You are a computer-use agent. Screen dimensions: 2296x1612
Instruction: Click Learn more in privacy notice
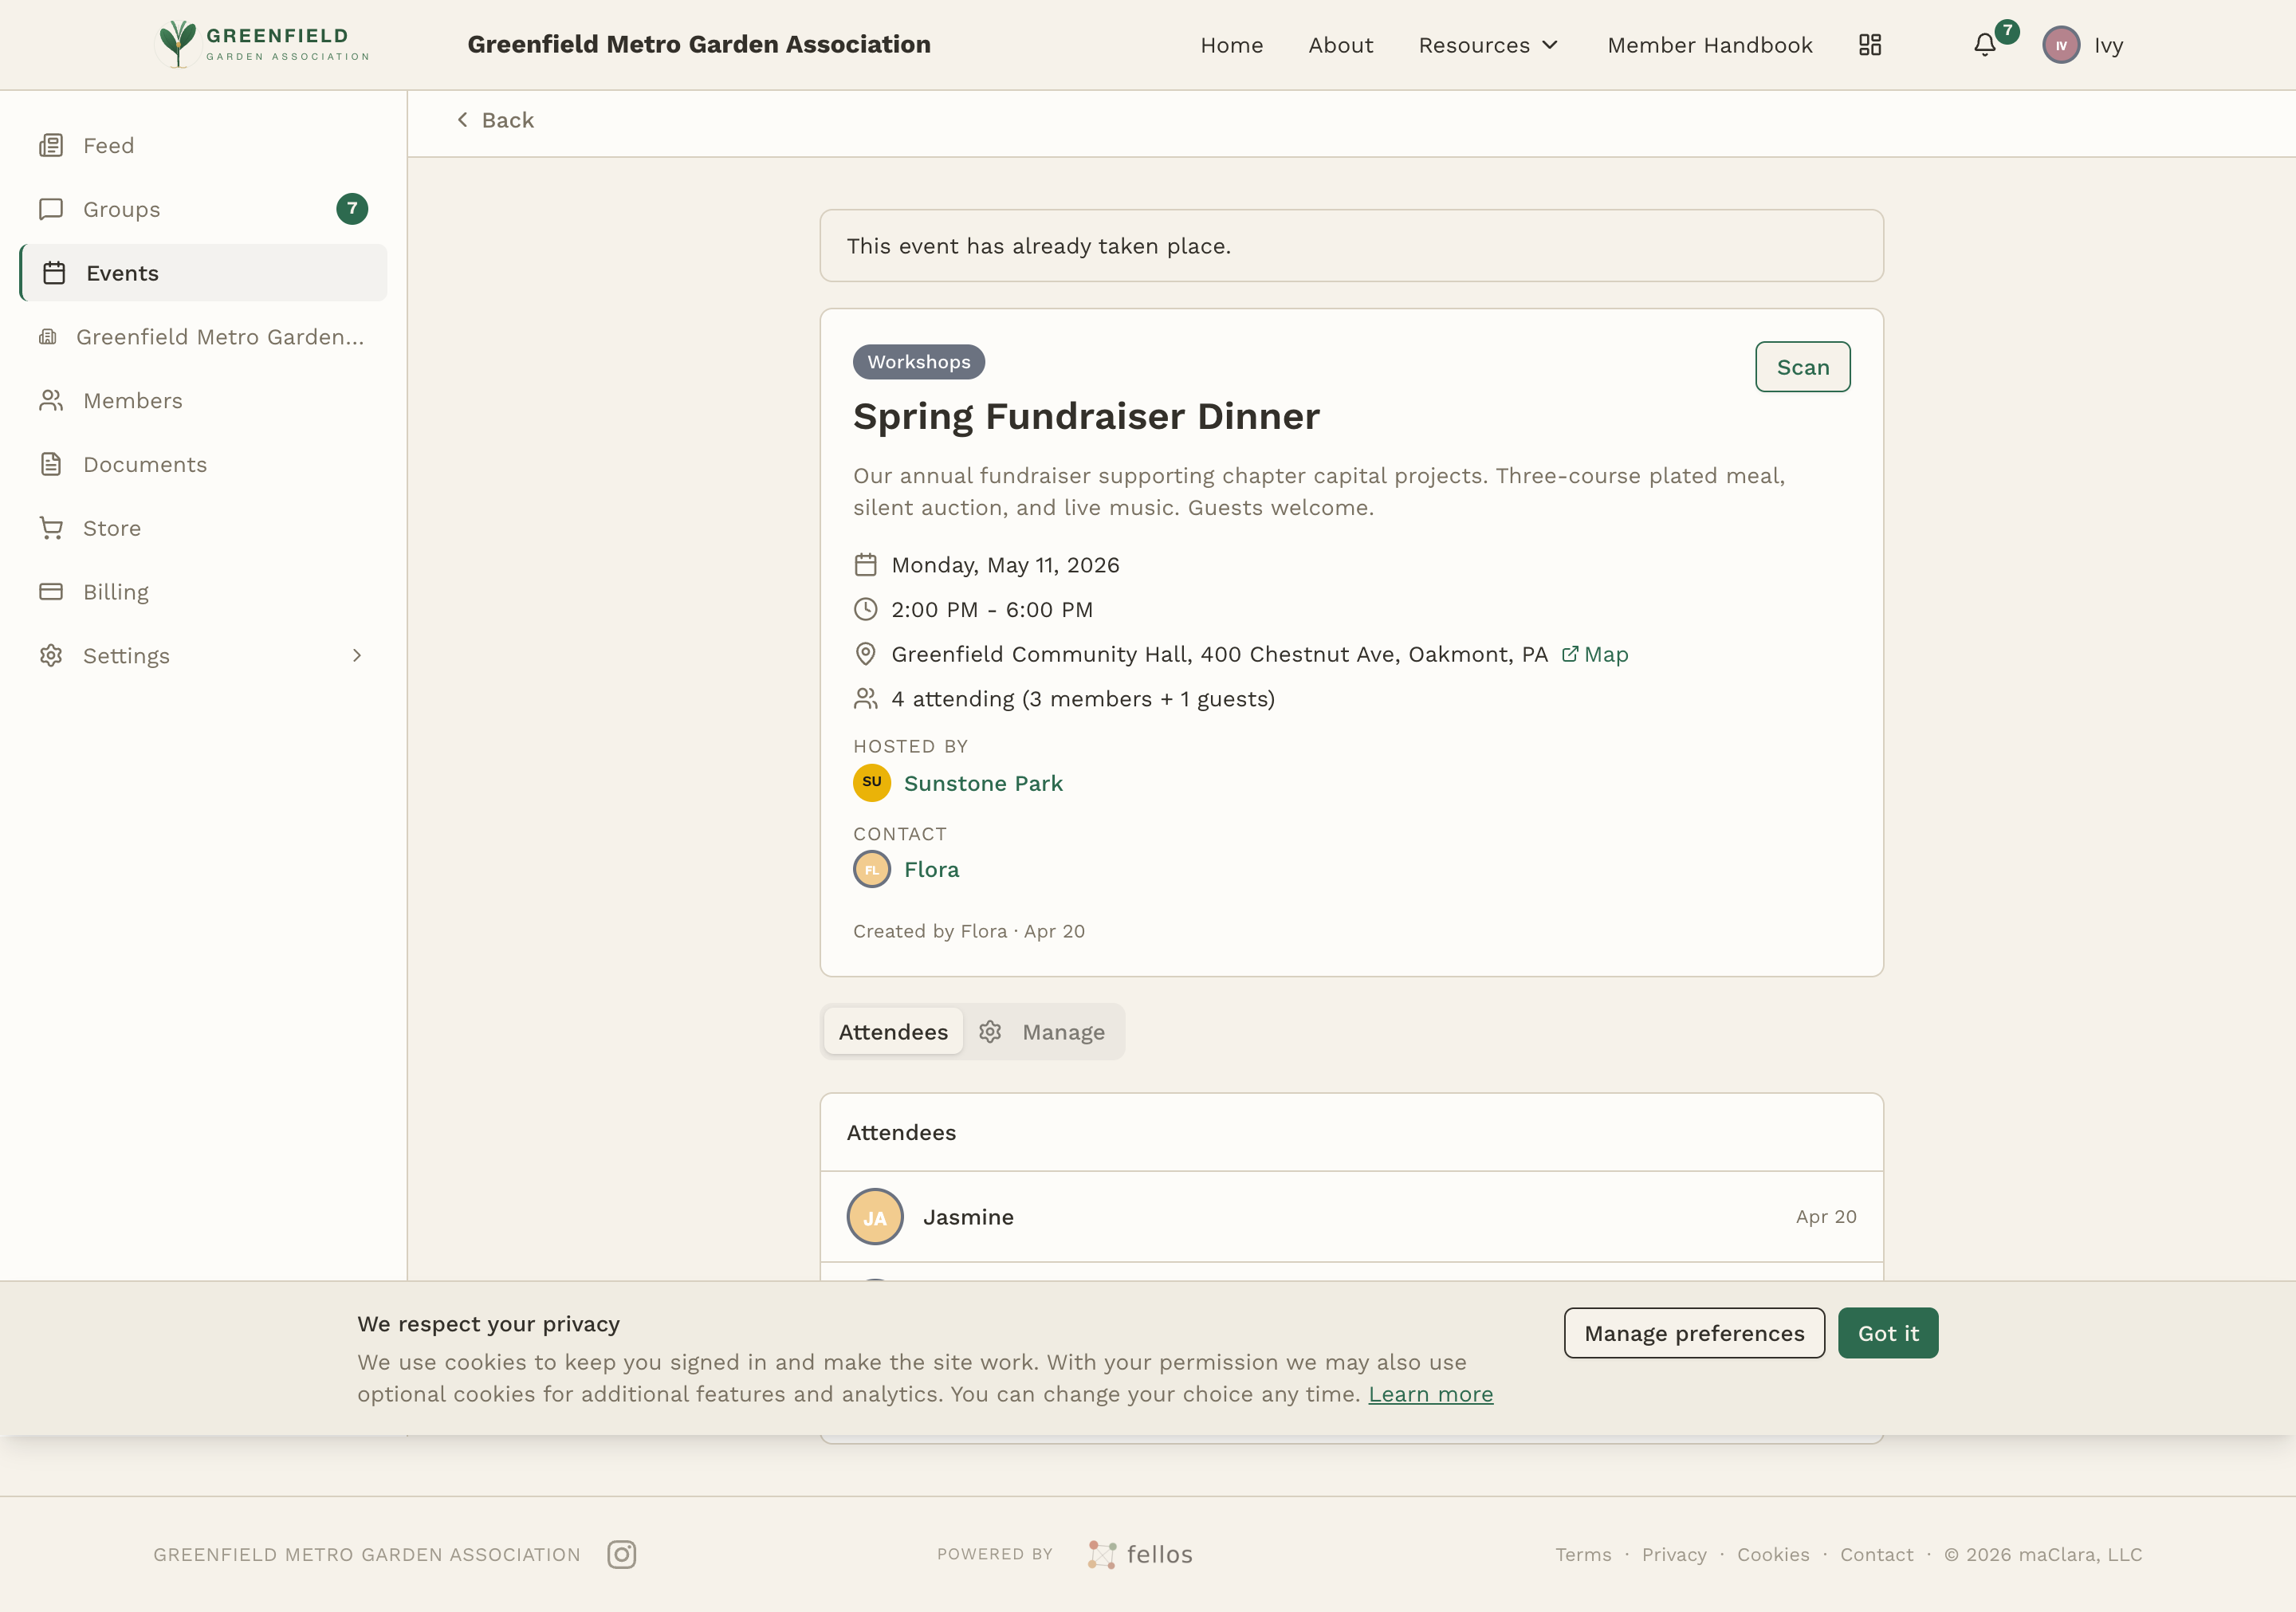(x=1430, y=1394)
